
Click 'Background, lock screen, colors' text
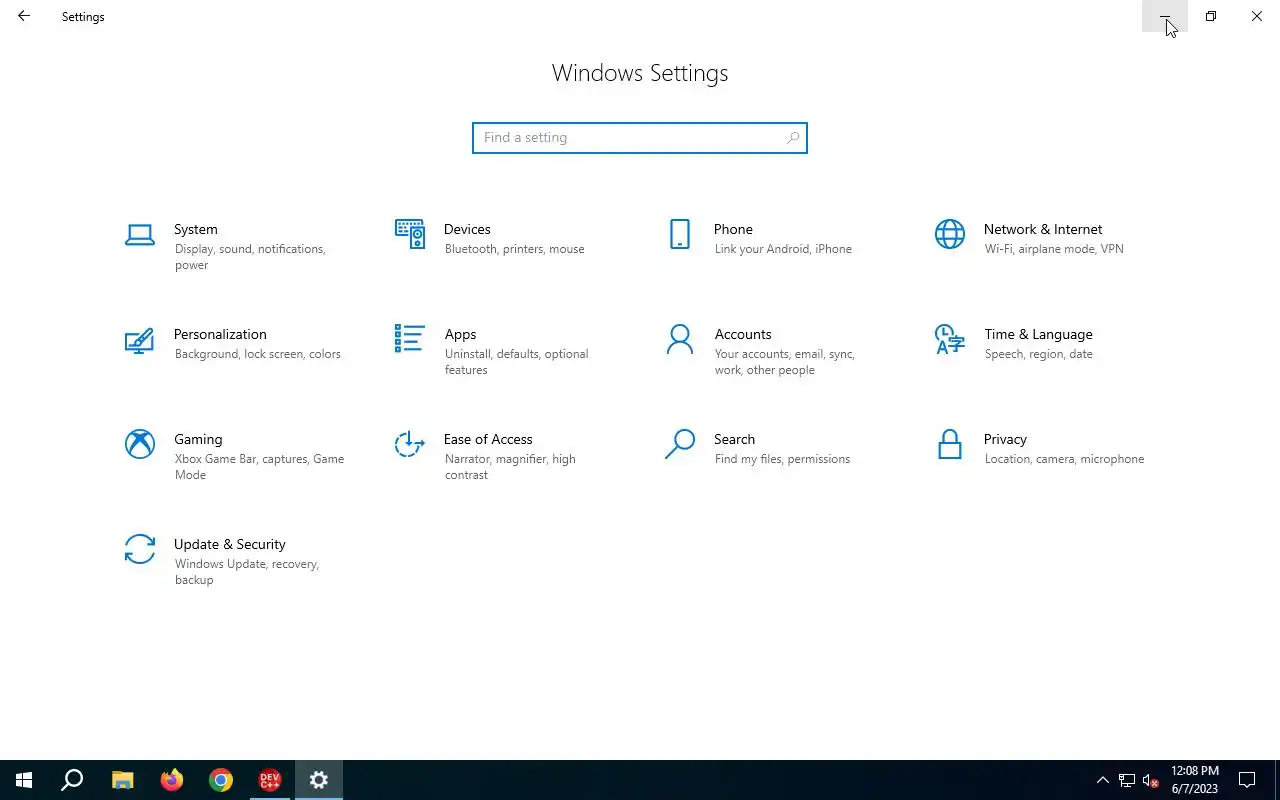pos(257,354)
